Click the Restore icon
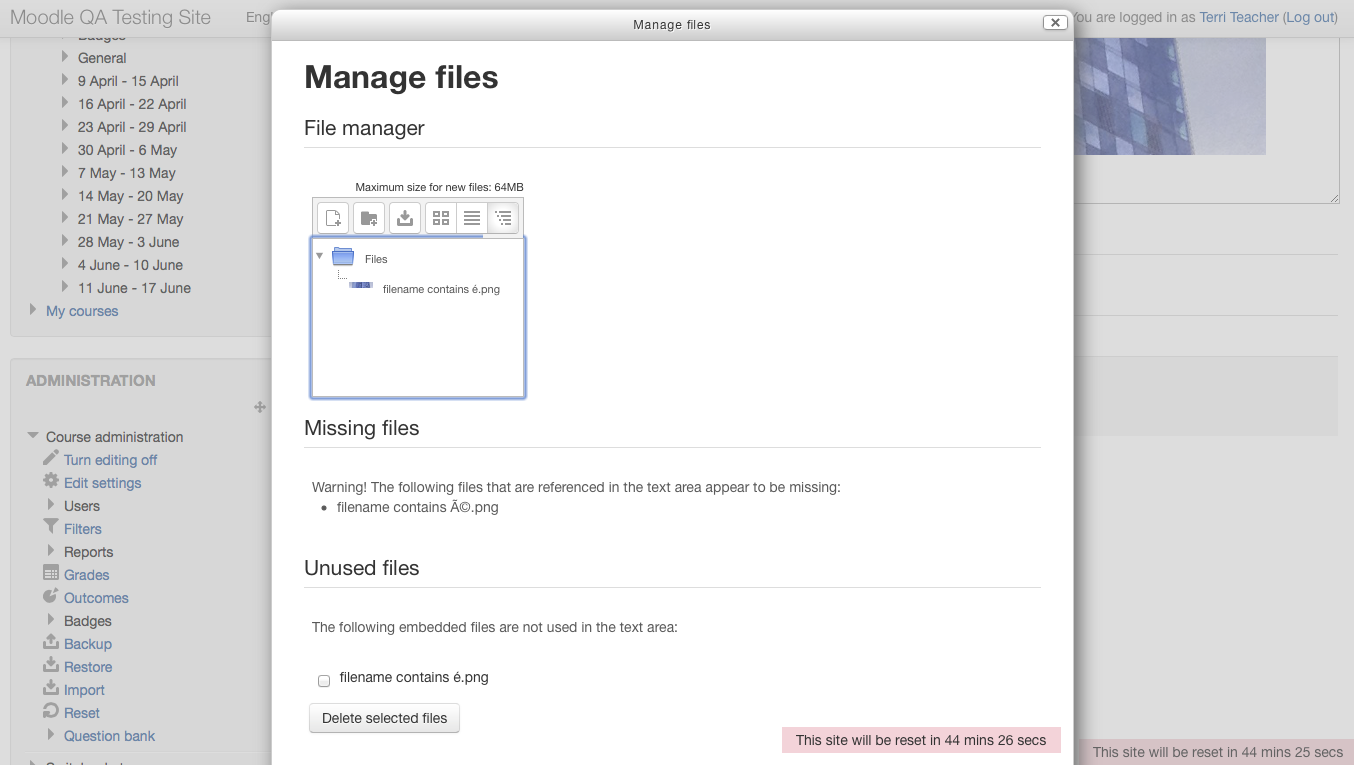1354x765 pixels. [x=51, y=665]
